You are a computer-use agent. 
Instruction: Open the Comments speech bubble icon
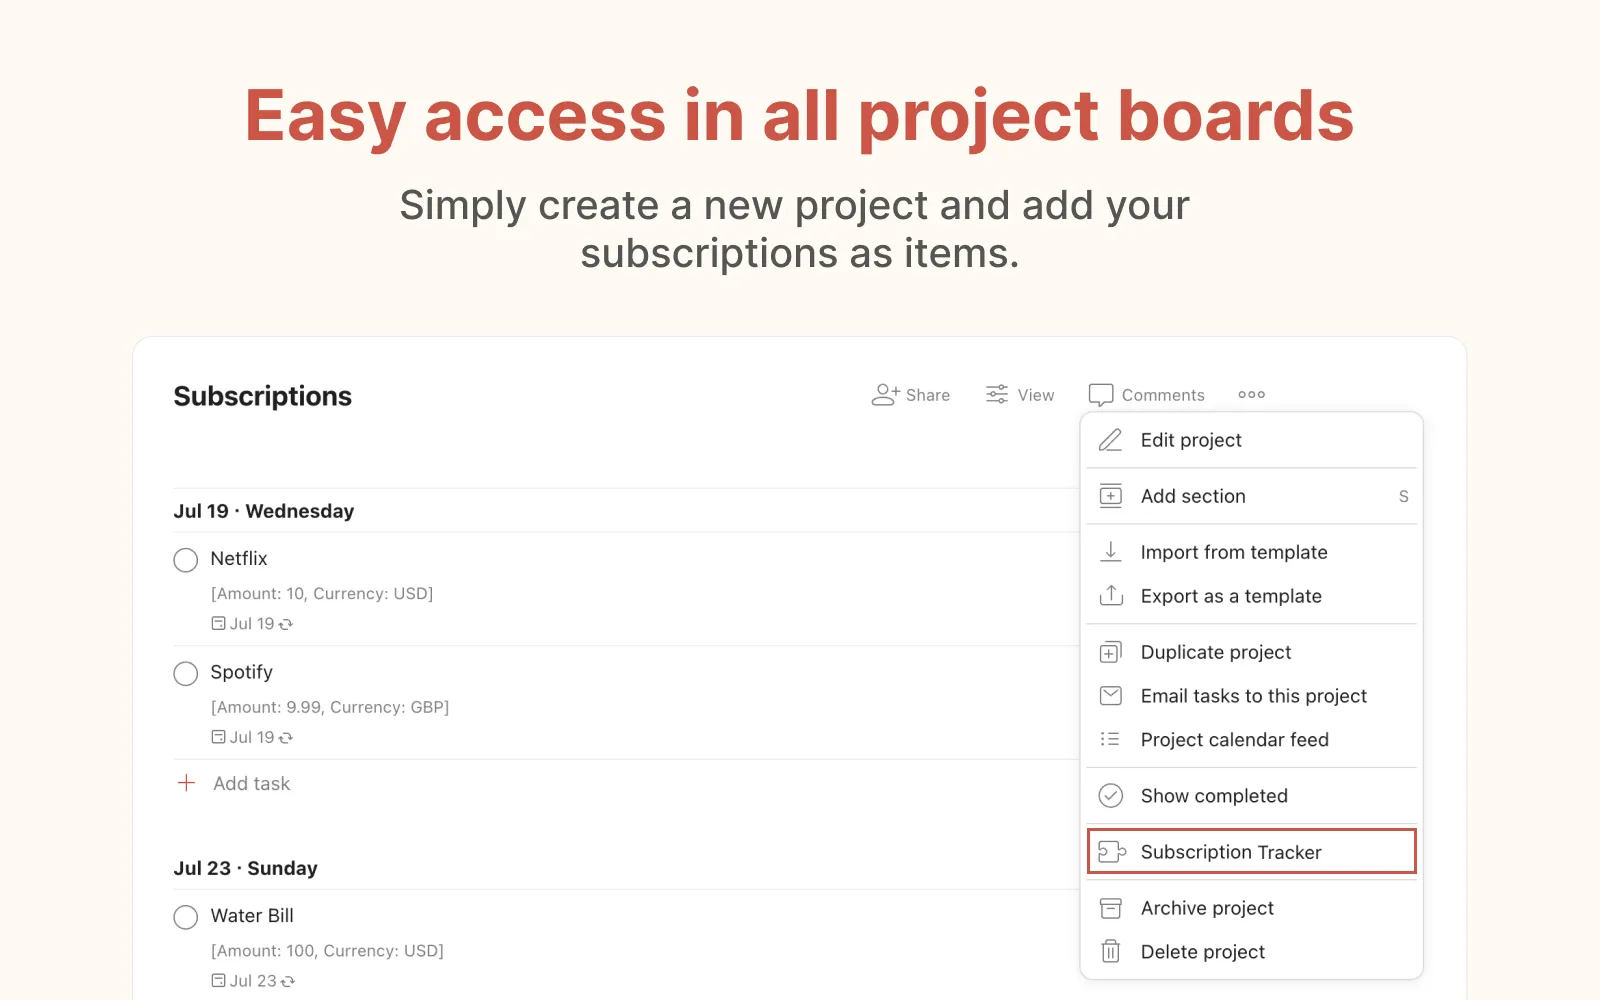[x=1101, y=395]
